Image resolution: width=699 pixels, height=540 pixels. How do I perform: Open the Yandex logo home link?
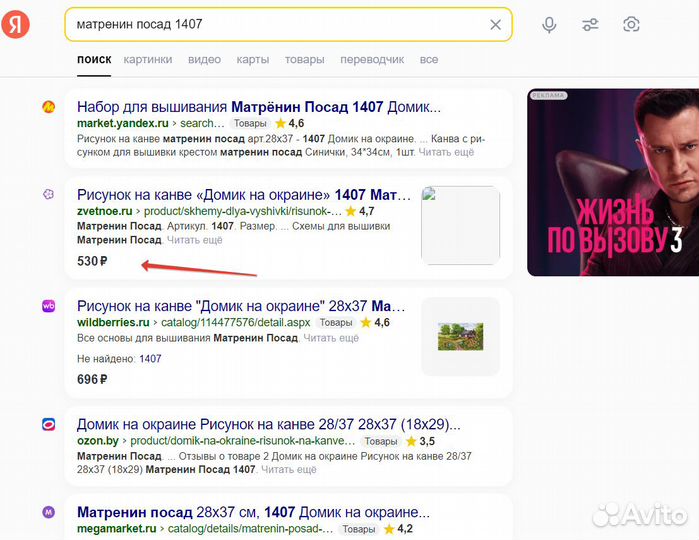[x=15, y=24]
